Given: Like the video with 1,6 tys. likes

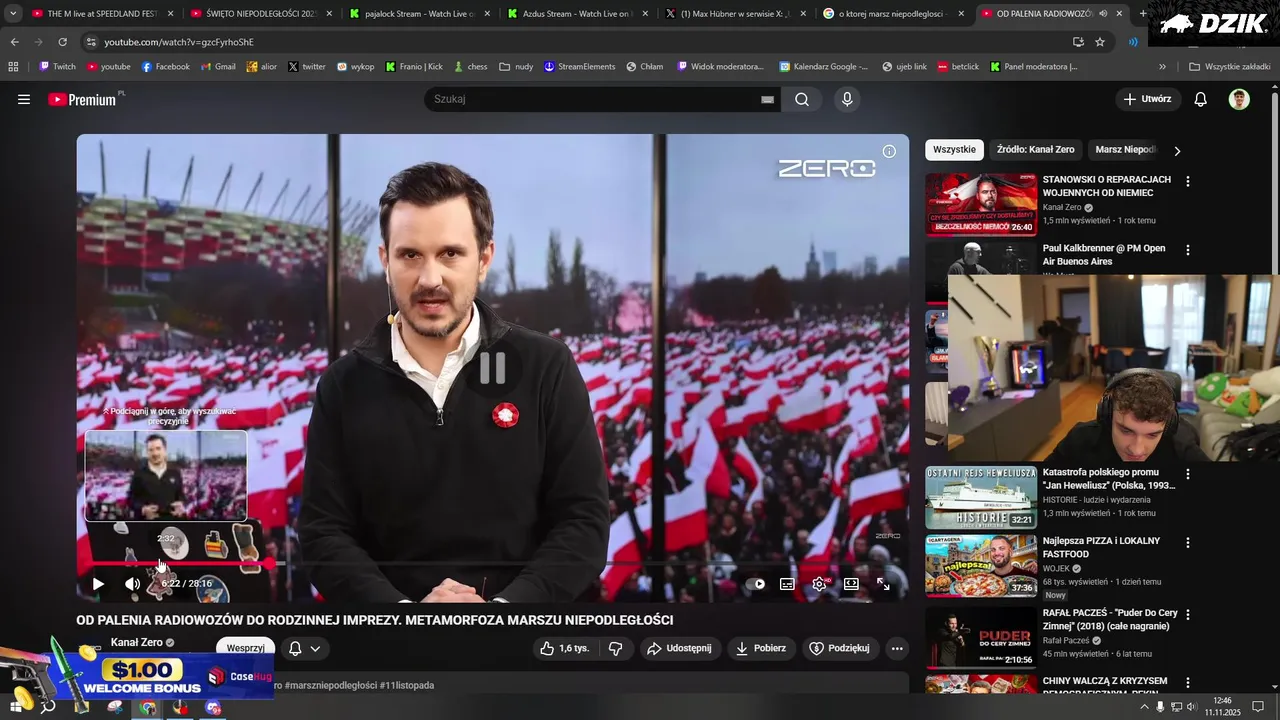Looking at the screenshot, I should [x=564, y=648].
